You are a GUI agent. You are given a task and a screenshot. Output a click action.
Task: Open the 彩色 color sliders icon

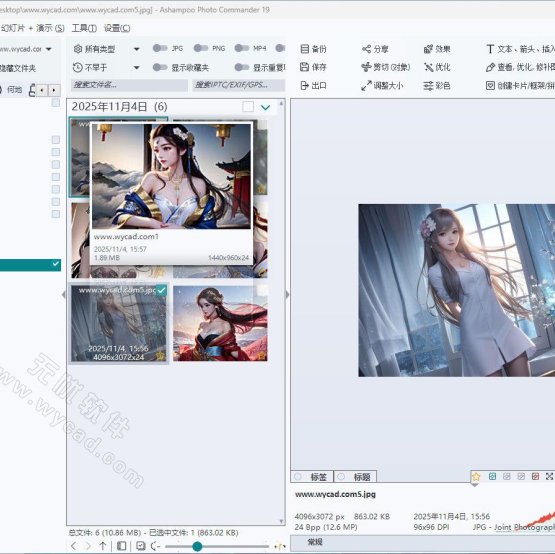point(428,85)
